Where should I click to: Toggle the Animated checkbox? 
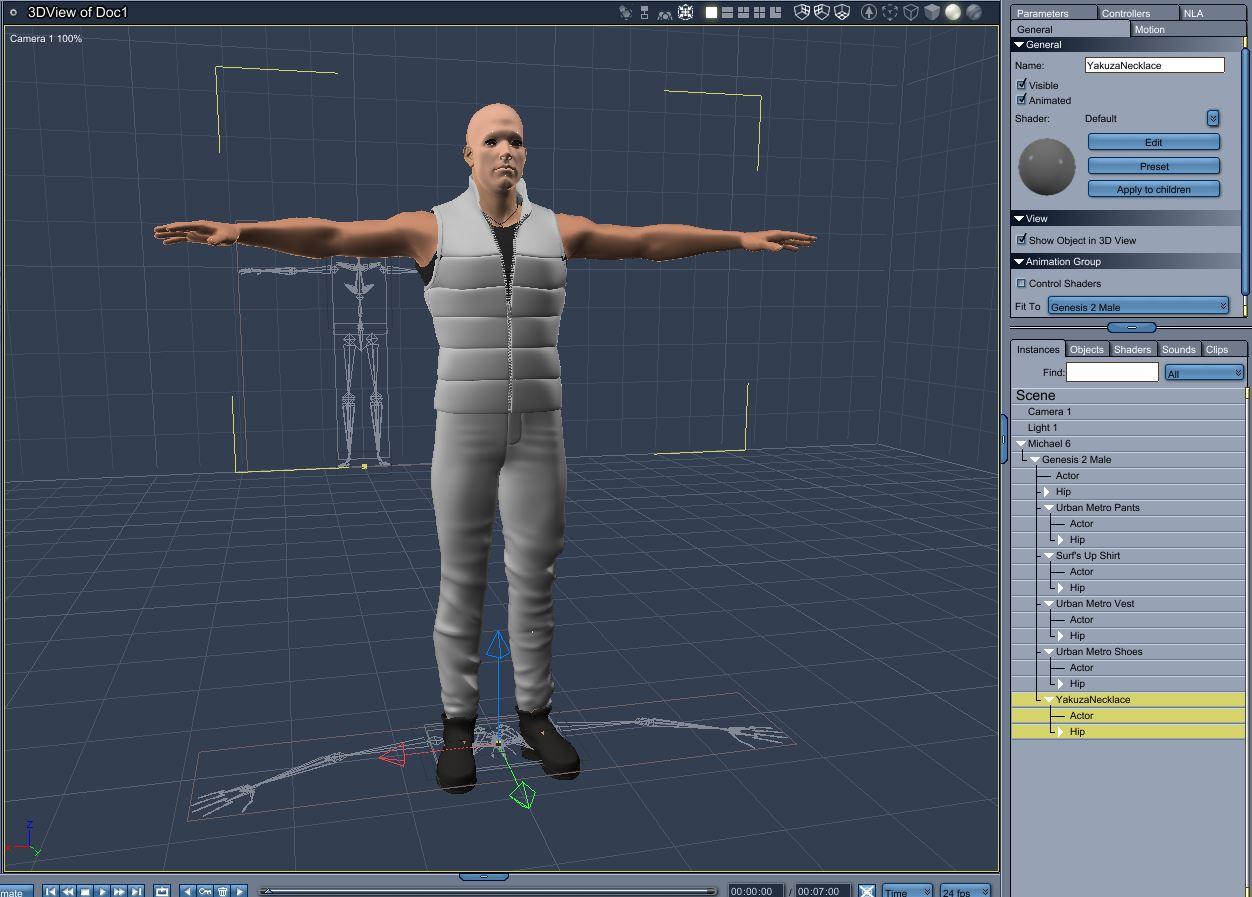pos(1022,100)
